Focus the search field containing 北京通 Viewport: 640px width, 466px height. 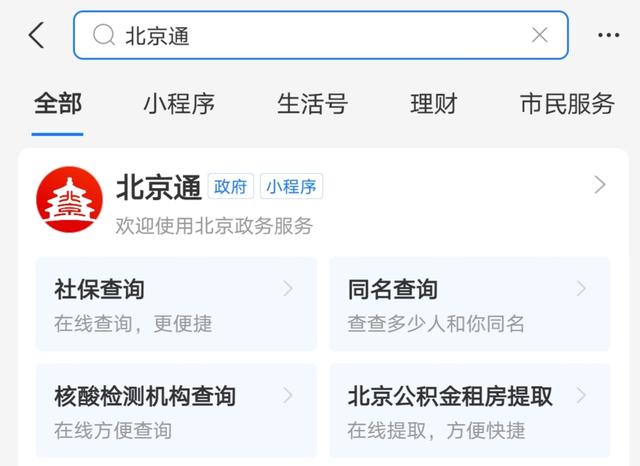[x=321, y=35]
